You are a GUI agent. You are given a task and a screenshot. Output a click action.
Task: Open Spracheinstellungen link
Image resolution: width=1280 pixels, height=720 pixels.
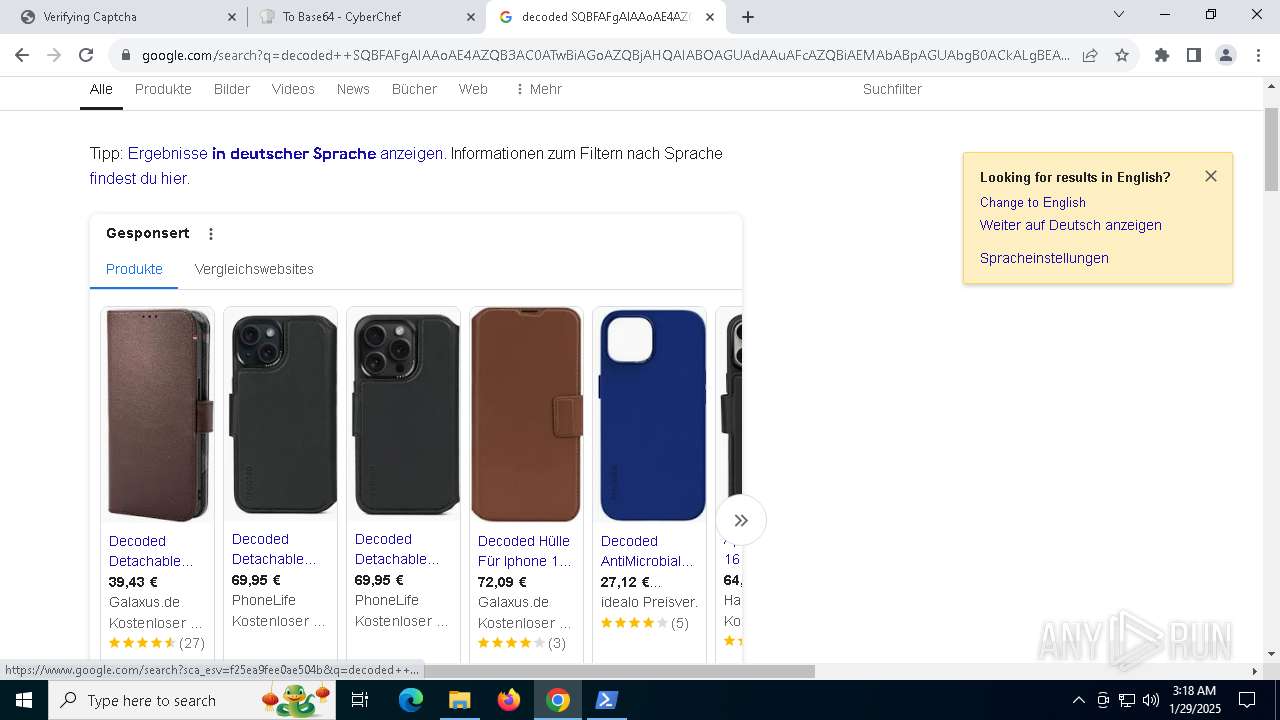(x=1044, y=258)
